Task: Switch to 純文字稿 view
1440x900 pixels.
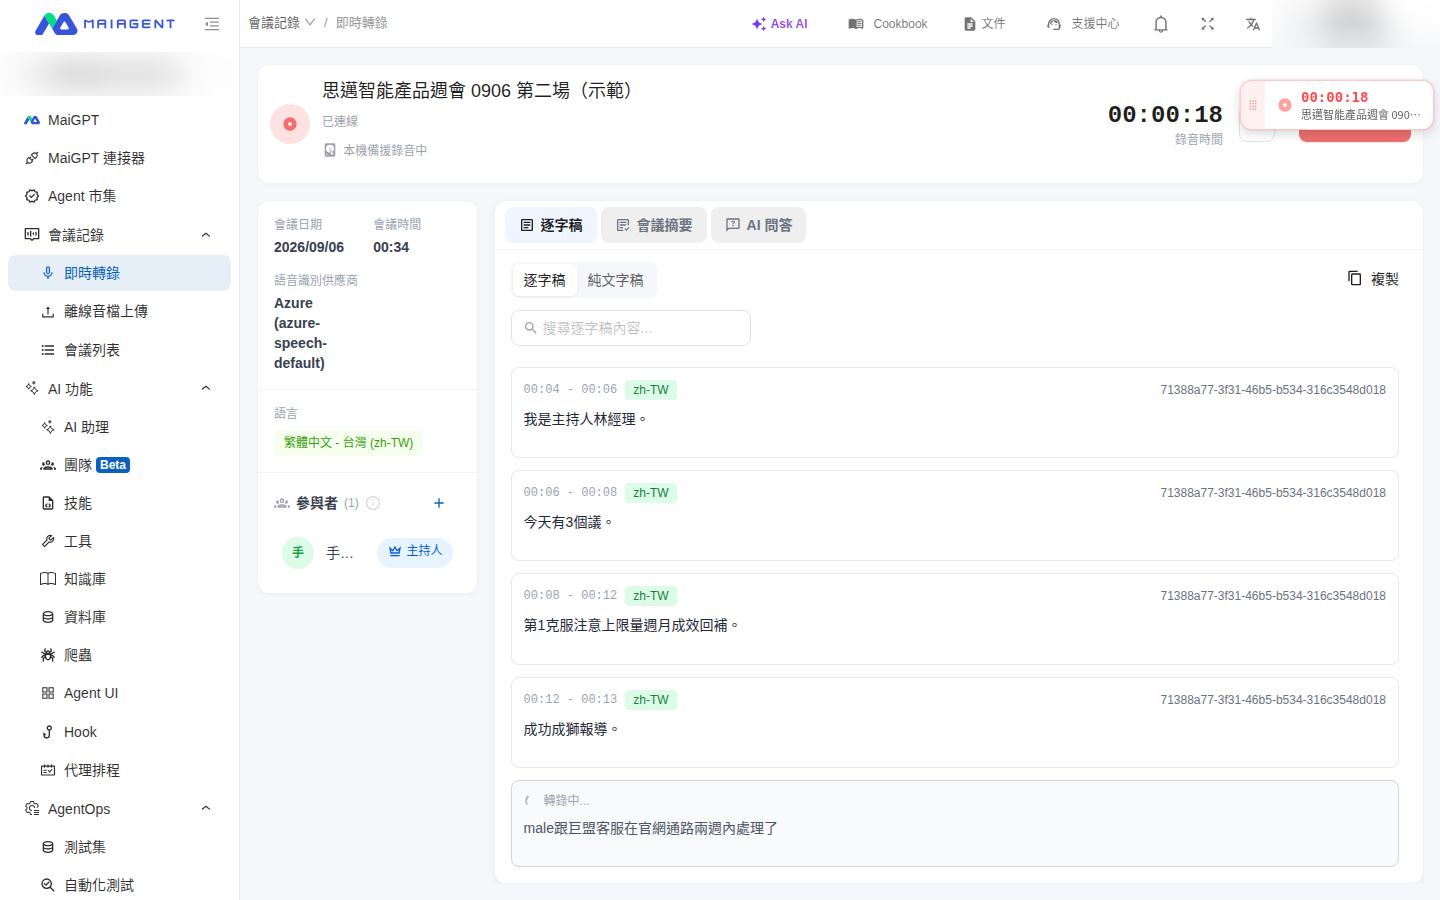Action: [x=615, y=280]
